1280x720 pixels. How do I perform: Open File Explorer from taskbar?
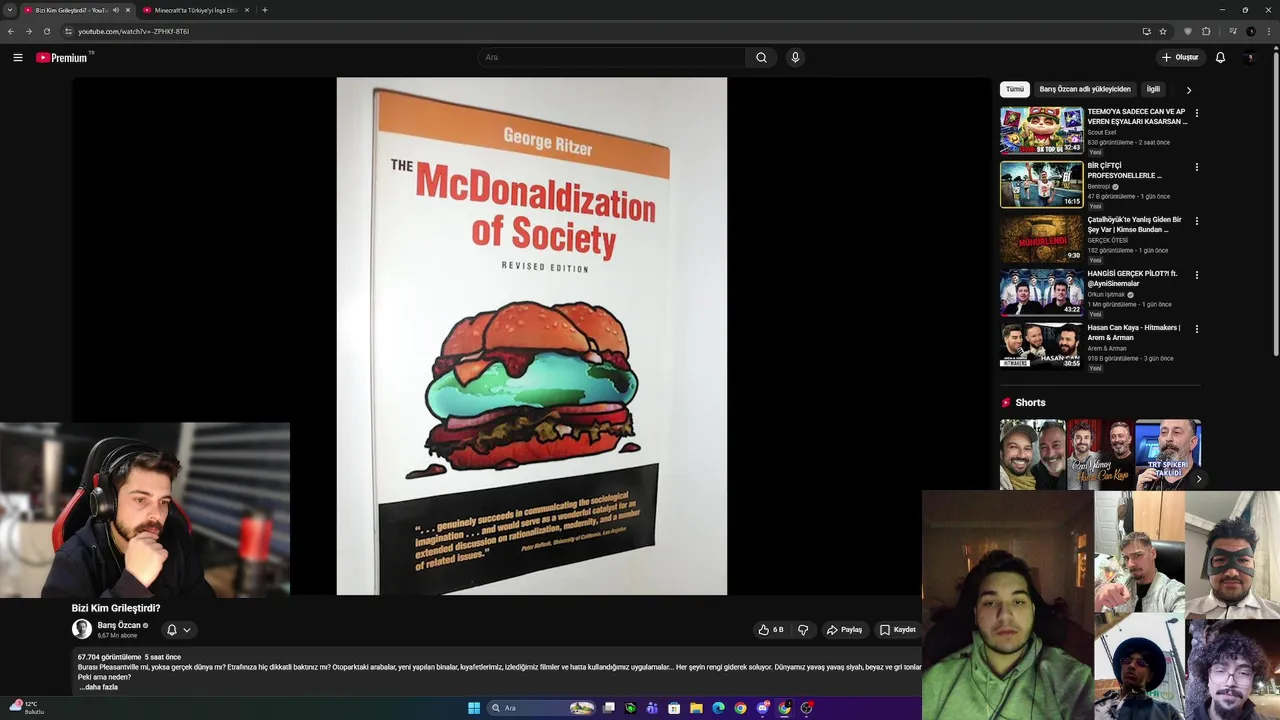point(696,708)
